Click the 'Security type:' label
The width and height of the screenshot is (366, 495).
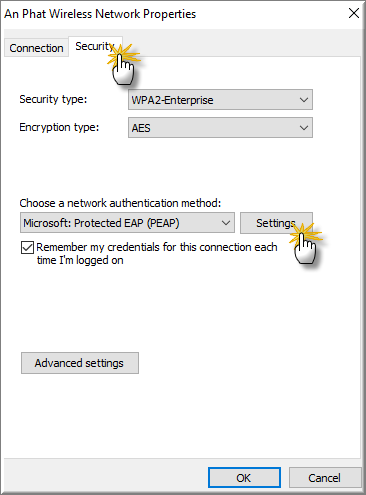tap(53, 99)
